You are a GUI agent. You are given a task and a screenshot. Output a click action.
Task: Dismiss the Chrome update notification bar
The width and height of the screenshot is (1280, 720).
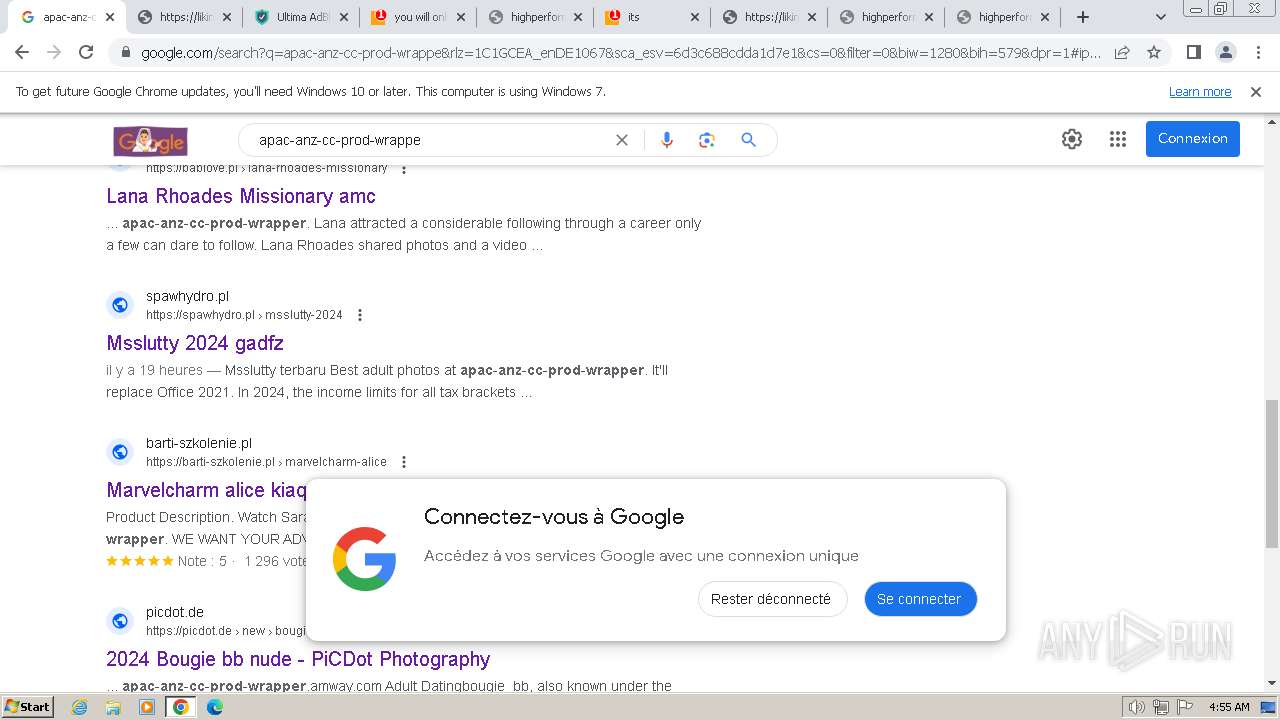coord(1256,91)
